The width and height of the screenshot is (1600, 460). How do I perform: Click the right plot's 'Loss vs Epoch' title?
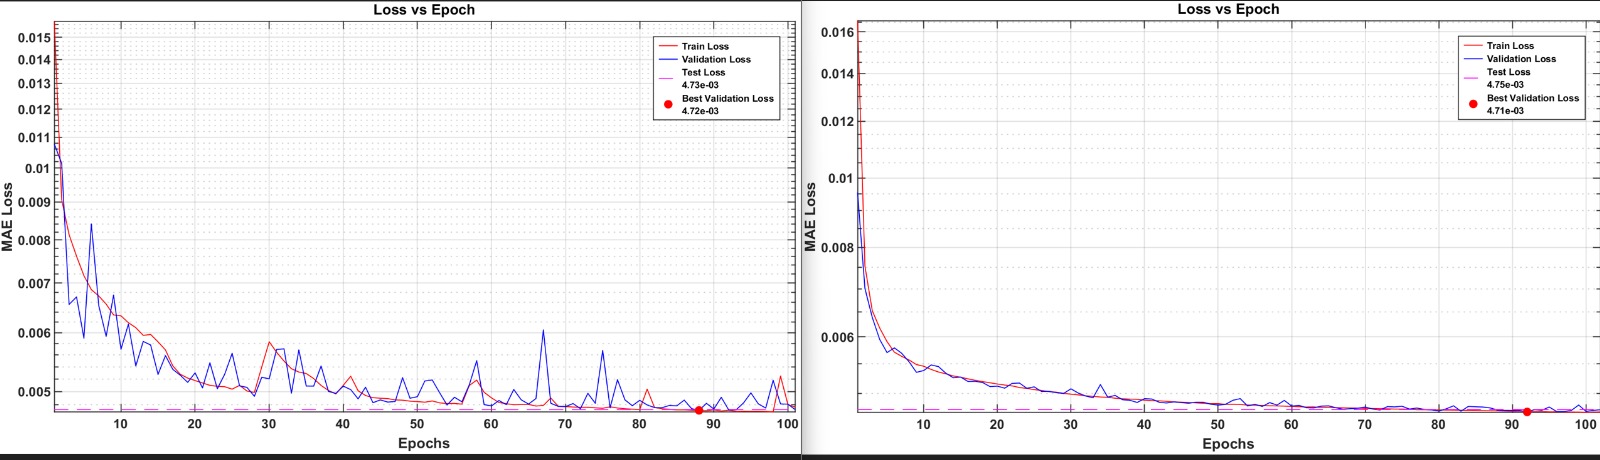pos(1228,9)
